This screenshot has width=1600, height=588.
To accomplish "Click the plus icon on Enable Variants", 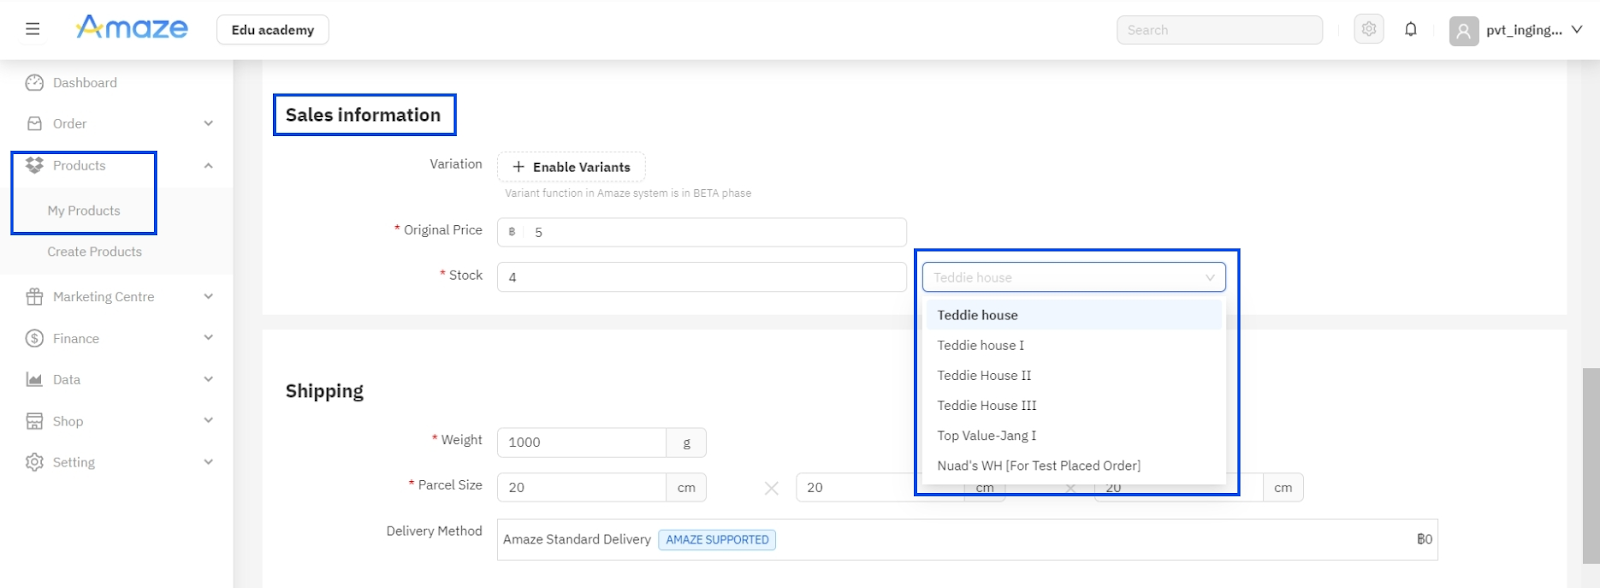I will 518,167.
